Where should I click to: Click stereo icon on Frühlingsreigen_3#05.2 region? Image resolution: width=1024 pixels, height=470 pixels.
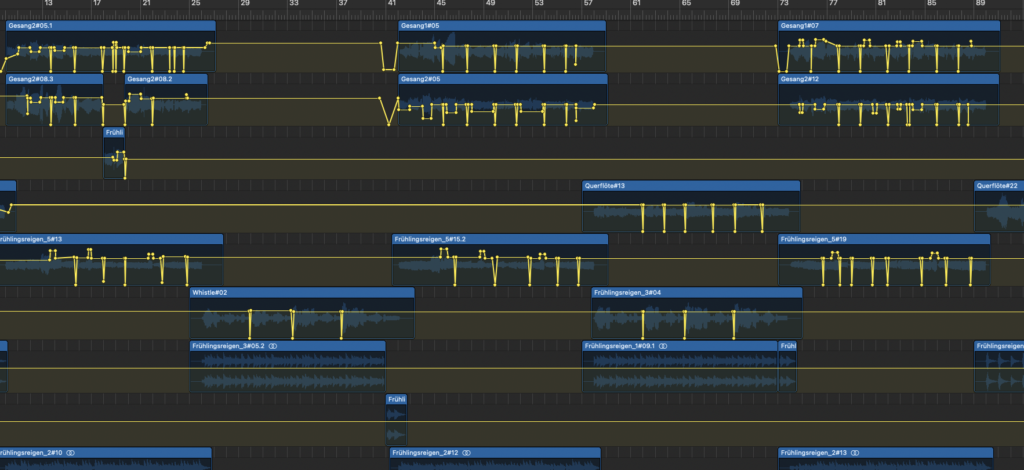pyautogui.click(x=273, y=346)
